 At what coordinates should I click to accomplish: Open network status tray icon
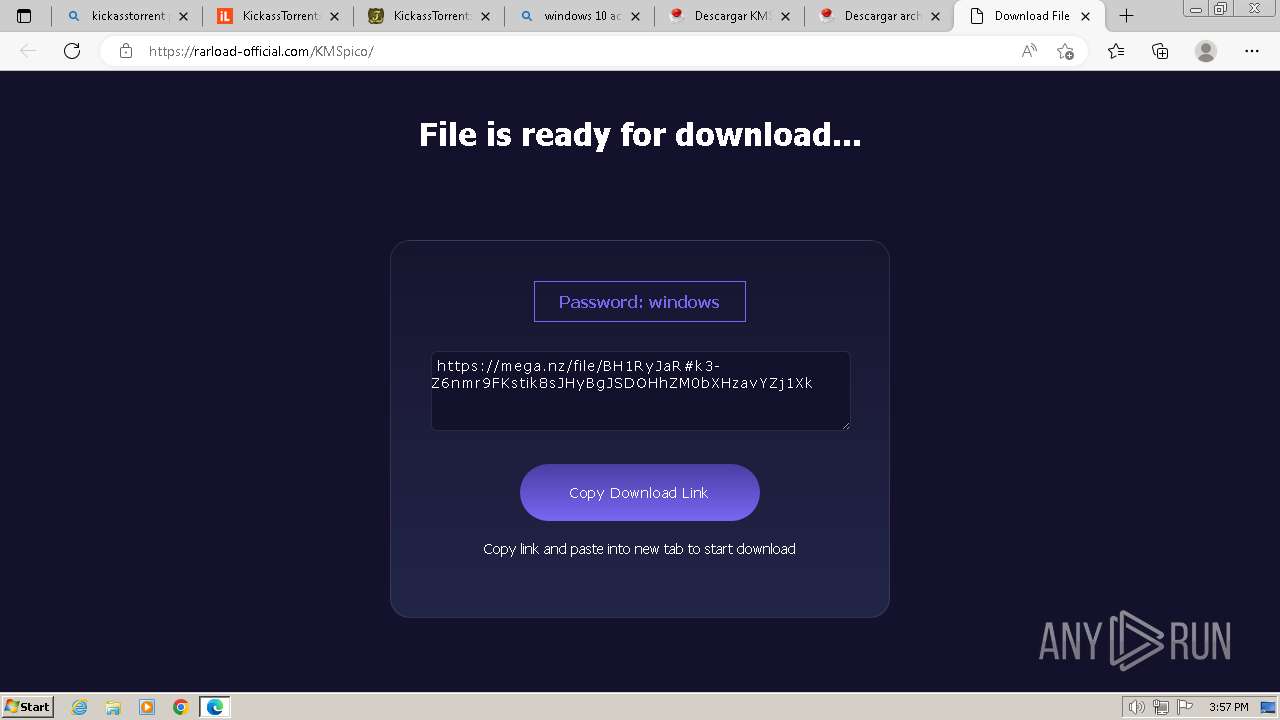[1160, 707]
